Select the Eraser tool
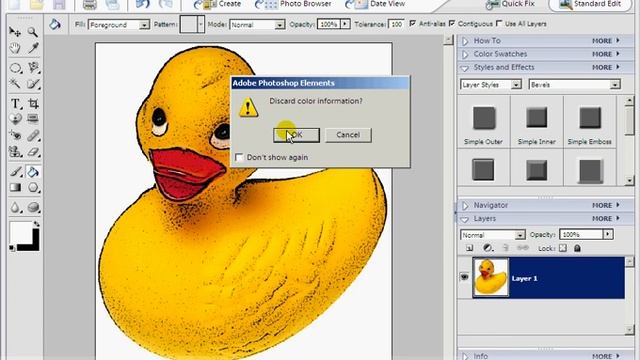The width and height of the screenshot is (640, 360). [33, 152]
